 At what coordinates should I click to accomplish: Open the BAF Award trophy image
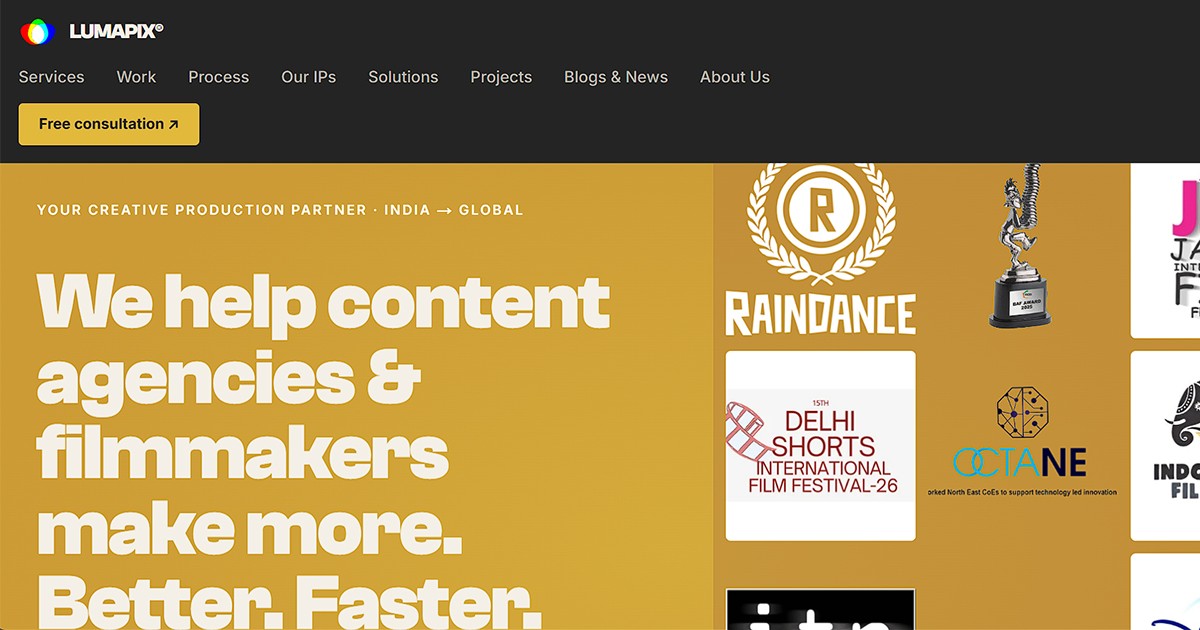1019,246
